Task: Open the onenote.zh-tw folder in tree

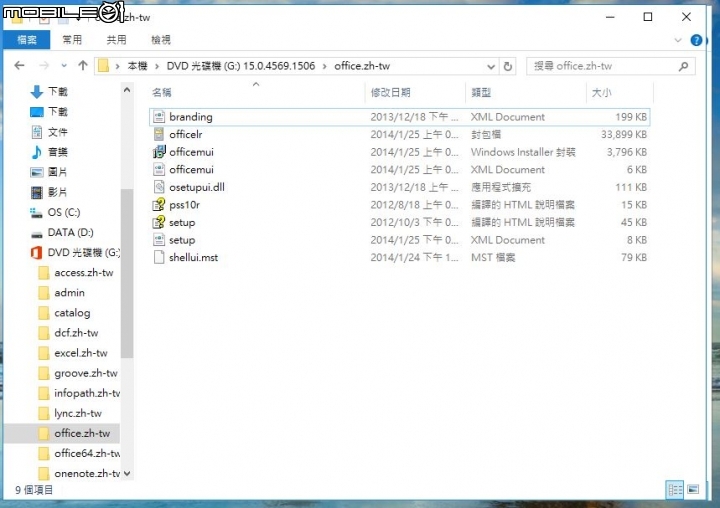Action: 79,474
